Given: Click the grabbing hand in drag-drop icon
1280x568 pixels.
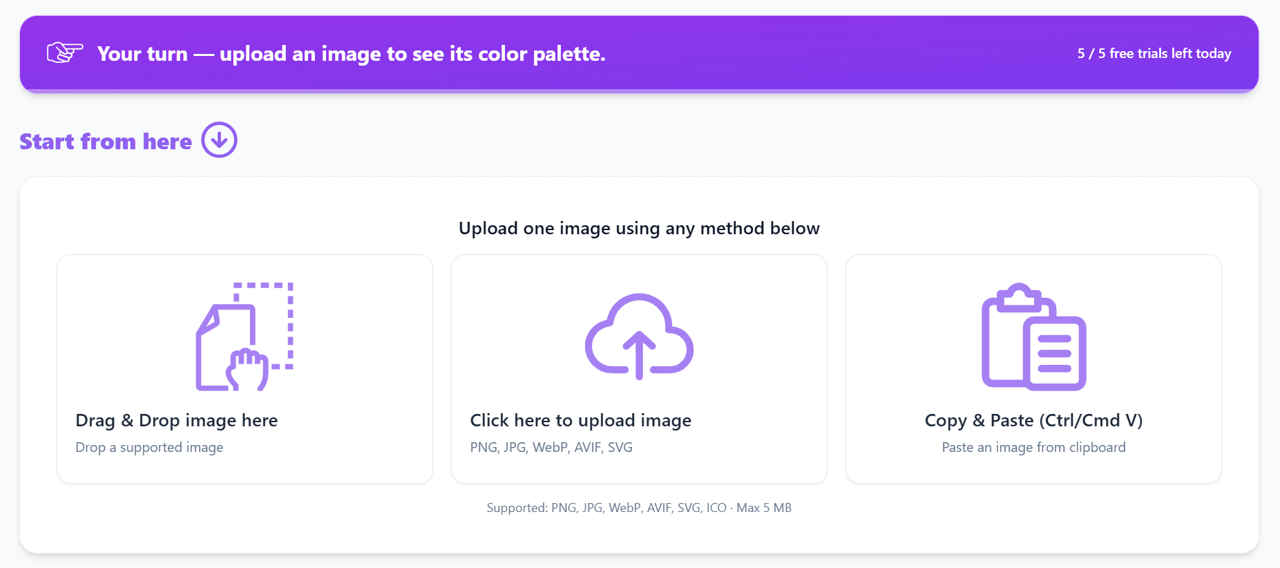Looking at the screenshot, I should [247, 369].
